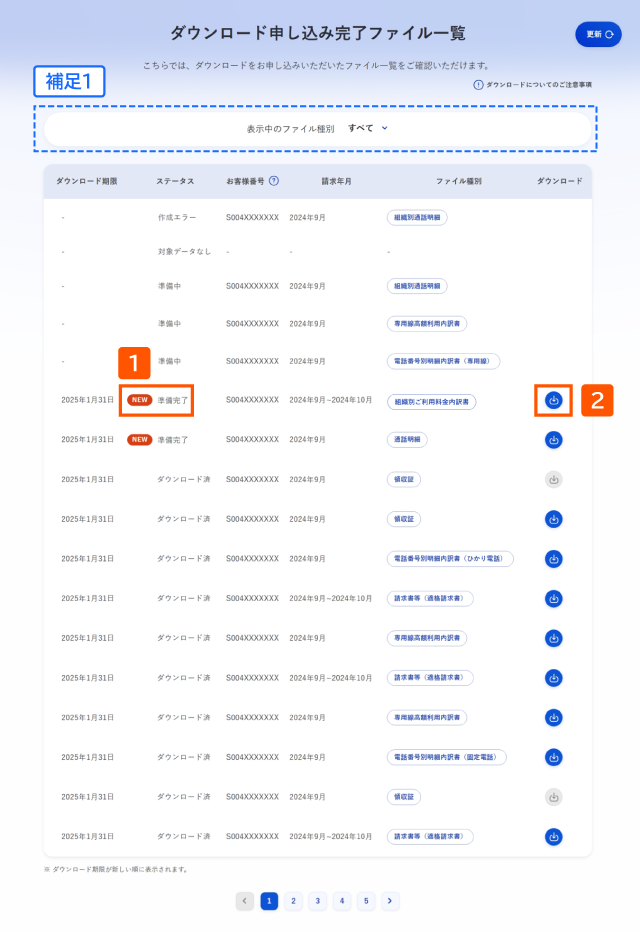640x941 pixels.
Task: Expand the すべて file type dropdown
Action: [x=368, y=128]
